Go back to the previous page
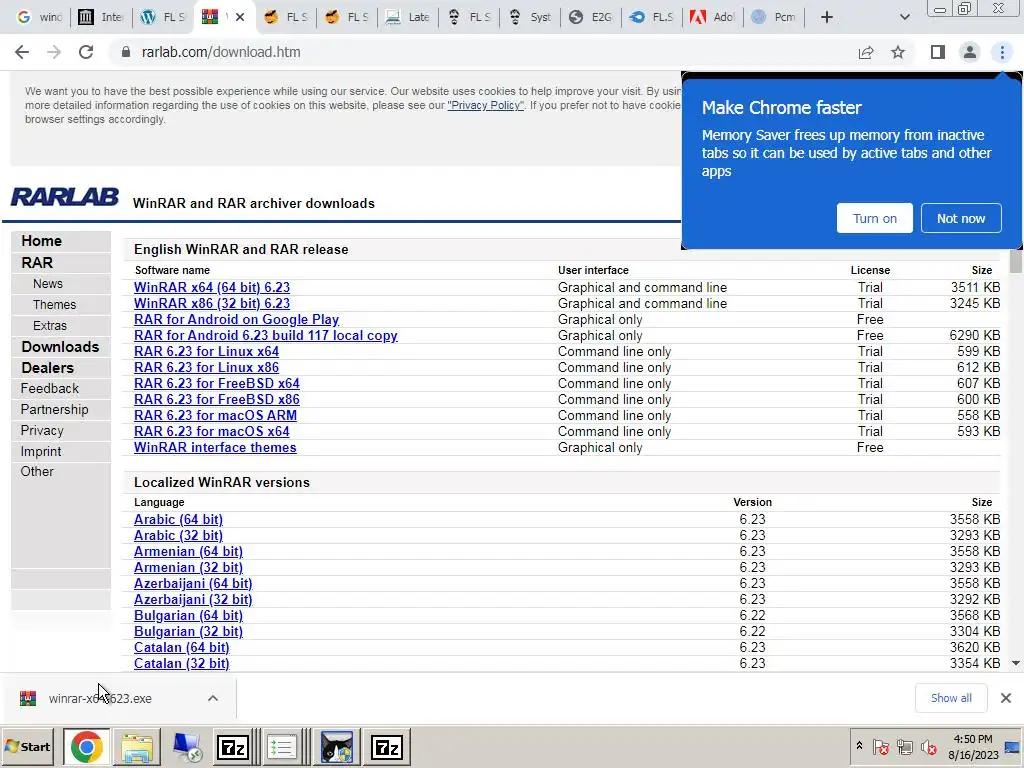The width and height of the screenshot is (1024, 768). click(x=22, y=52)
